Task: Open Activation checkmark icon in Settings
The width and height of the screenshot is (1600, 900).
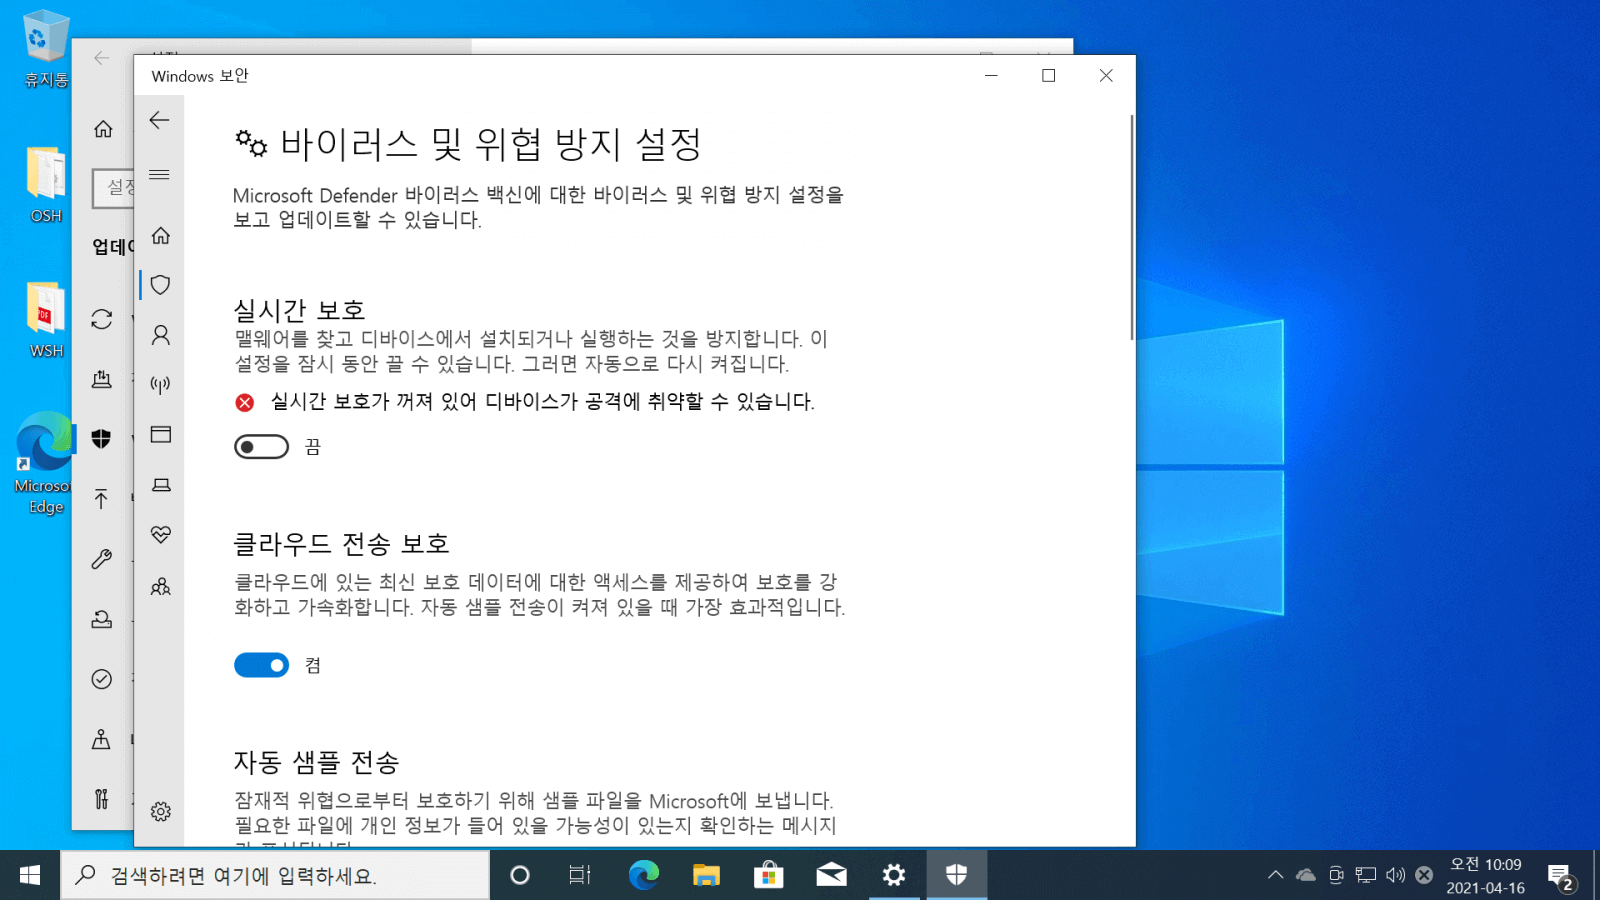Action: [102, 679]
